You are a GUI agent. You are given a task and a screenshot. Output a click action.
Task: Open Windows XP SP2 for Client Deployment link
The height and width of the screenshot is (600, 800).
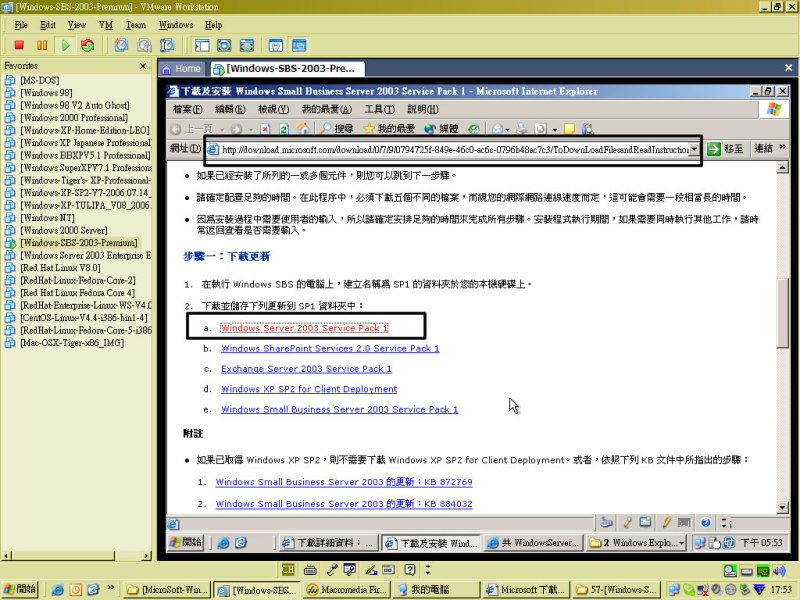(309, 389)
